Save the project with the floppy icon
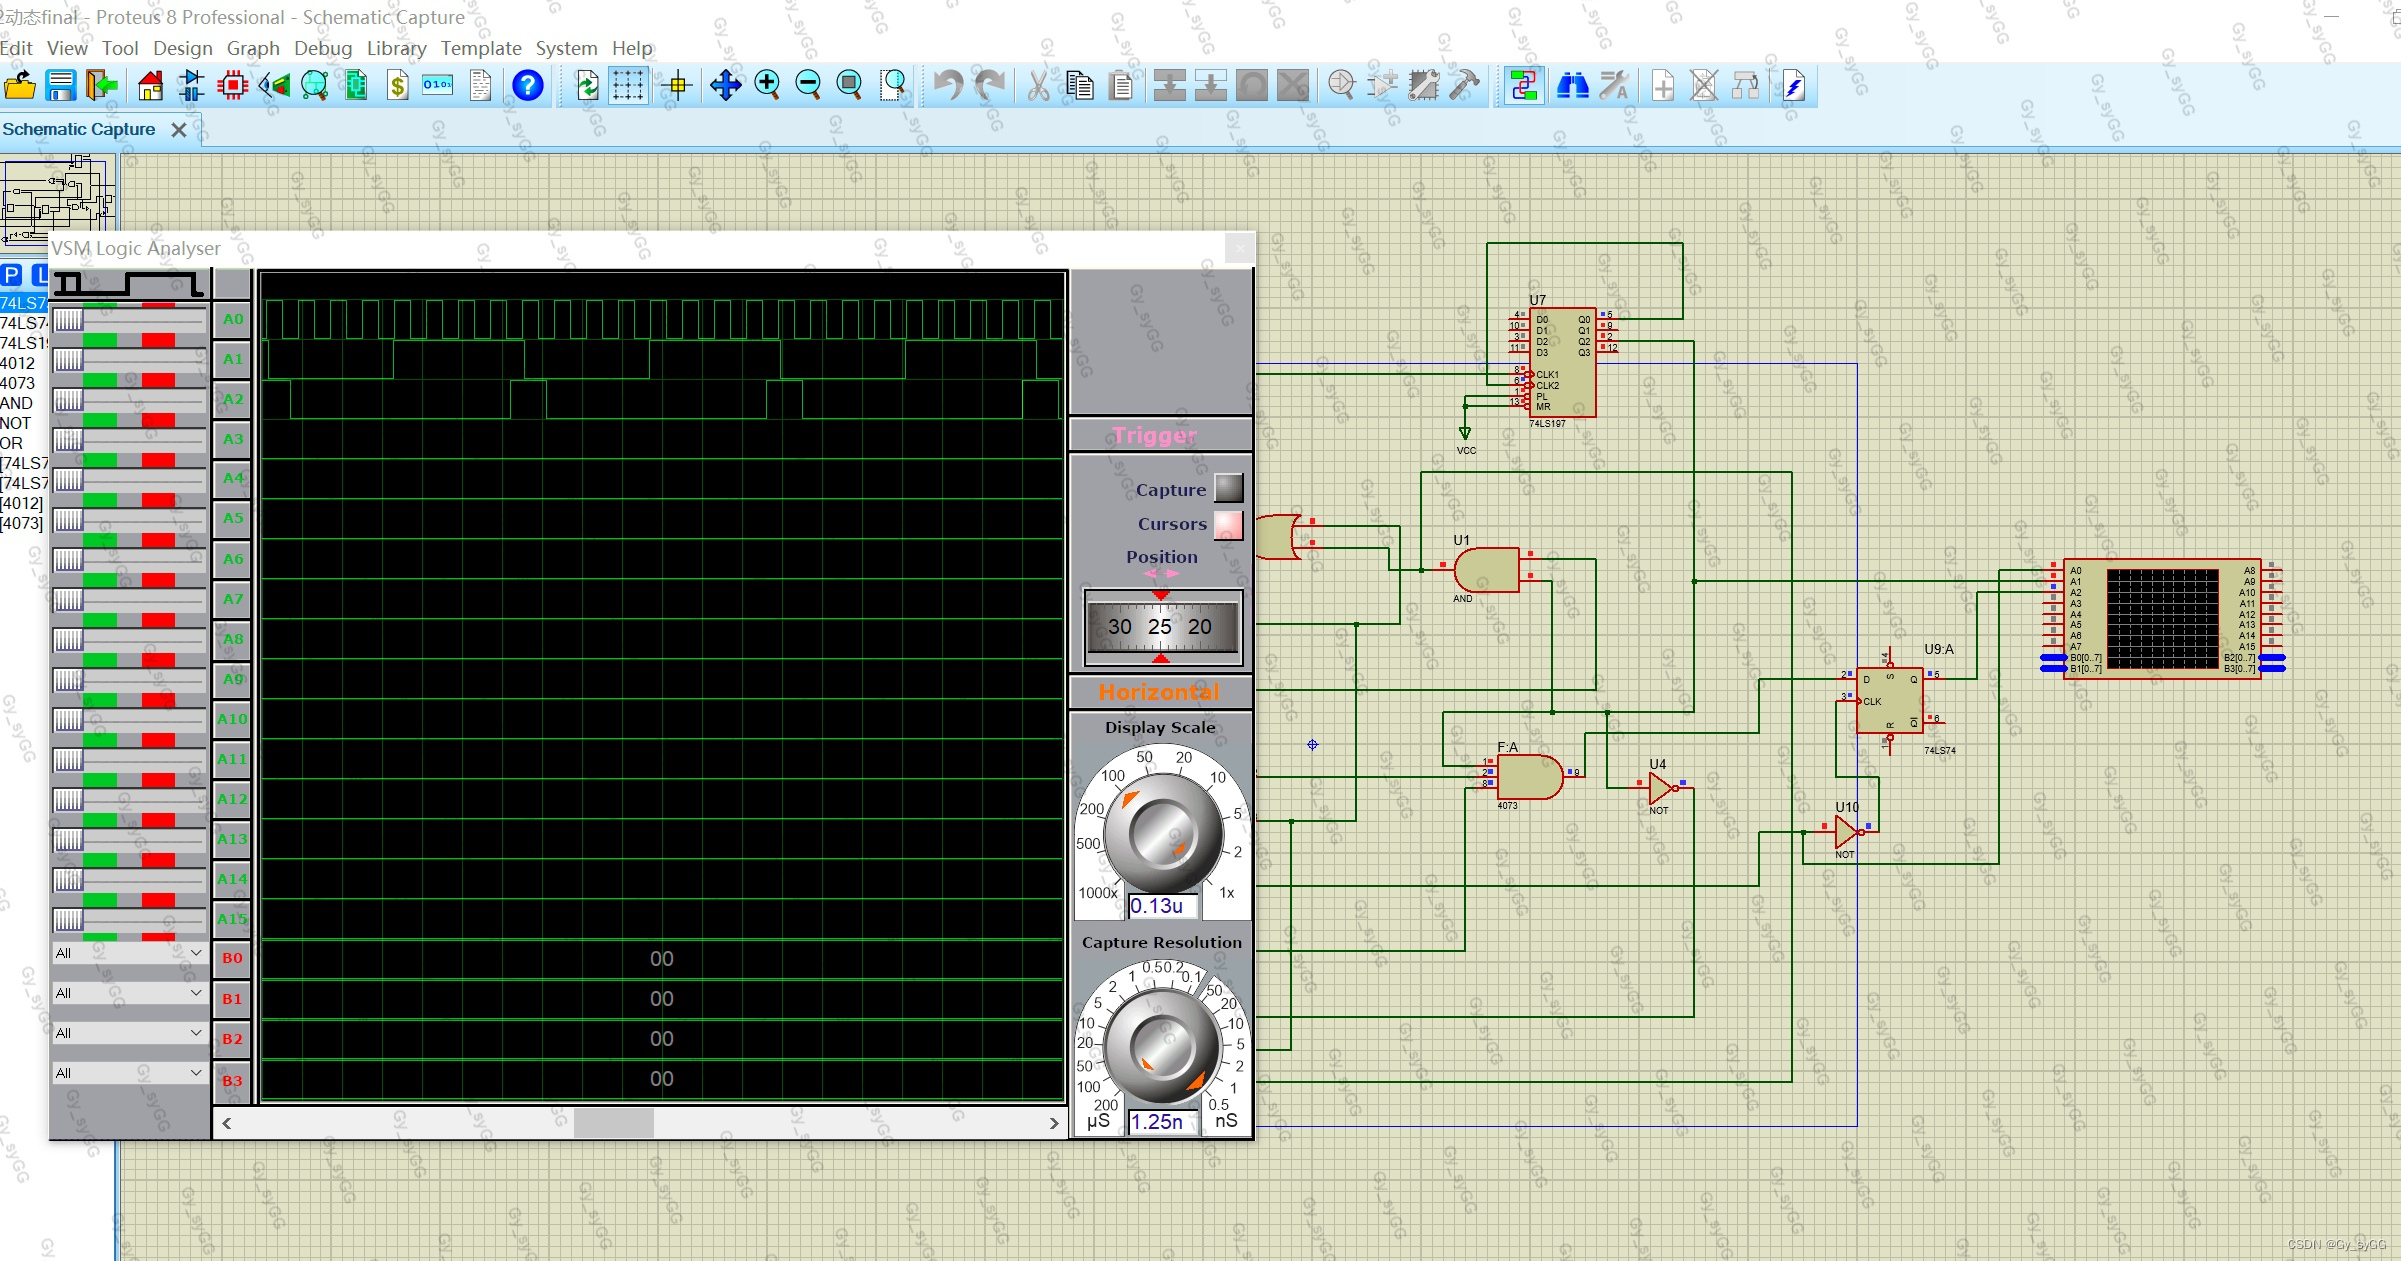 pos(60,86)
